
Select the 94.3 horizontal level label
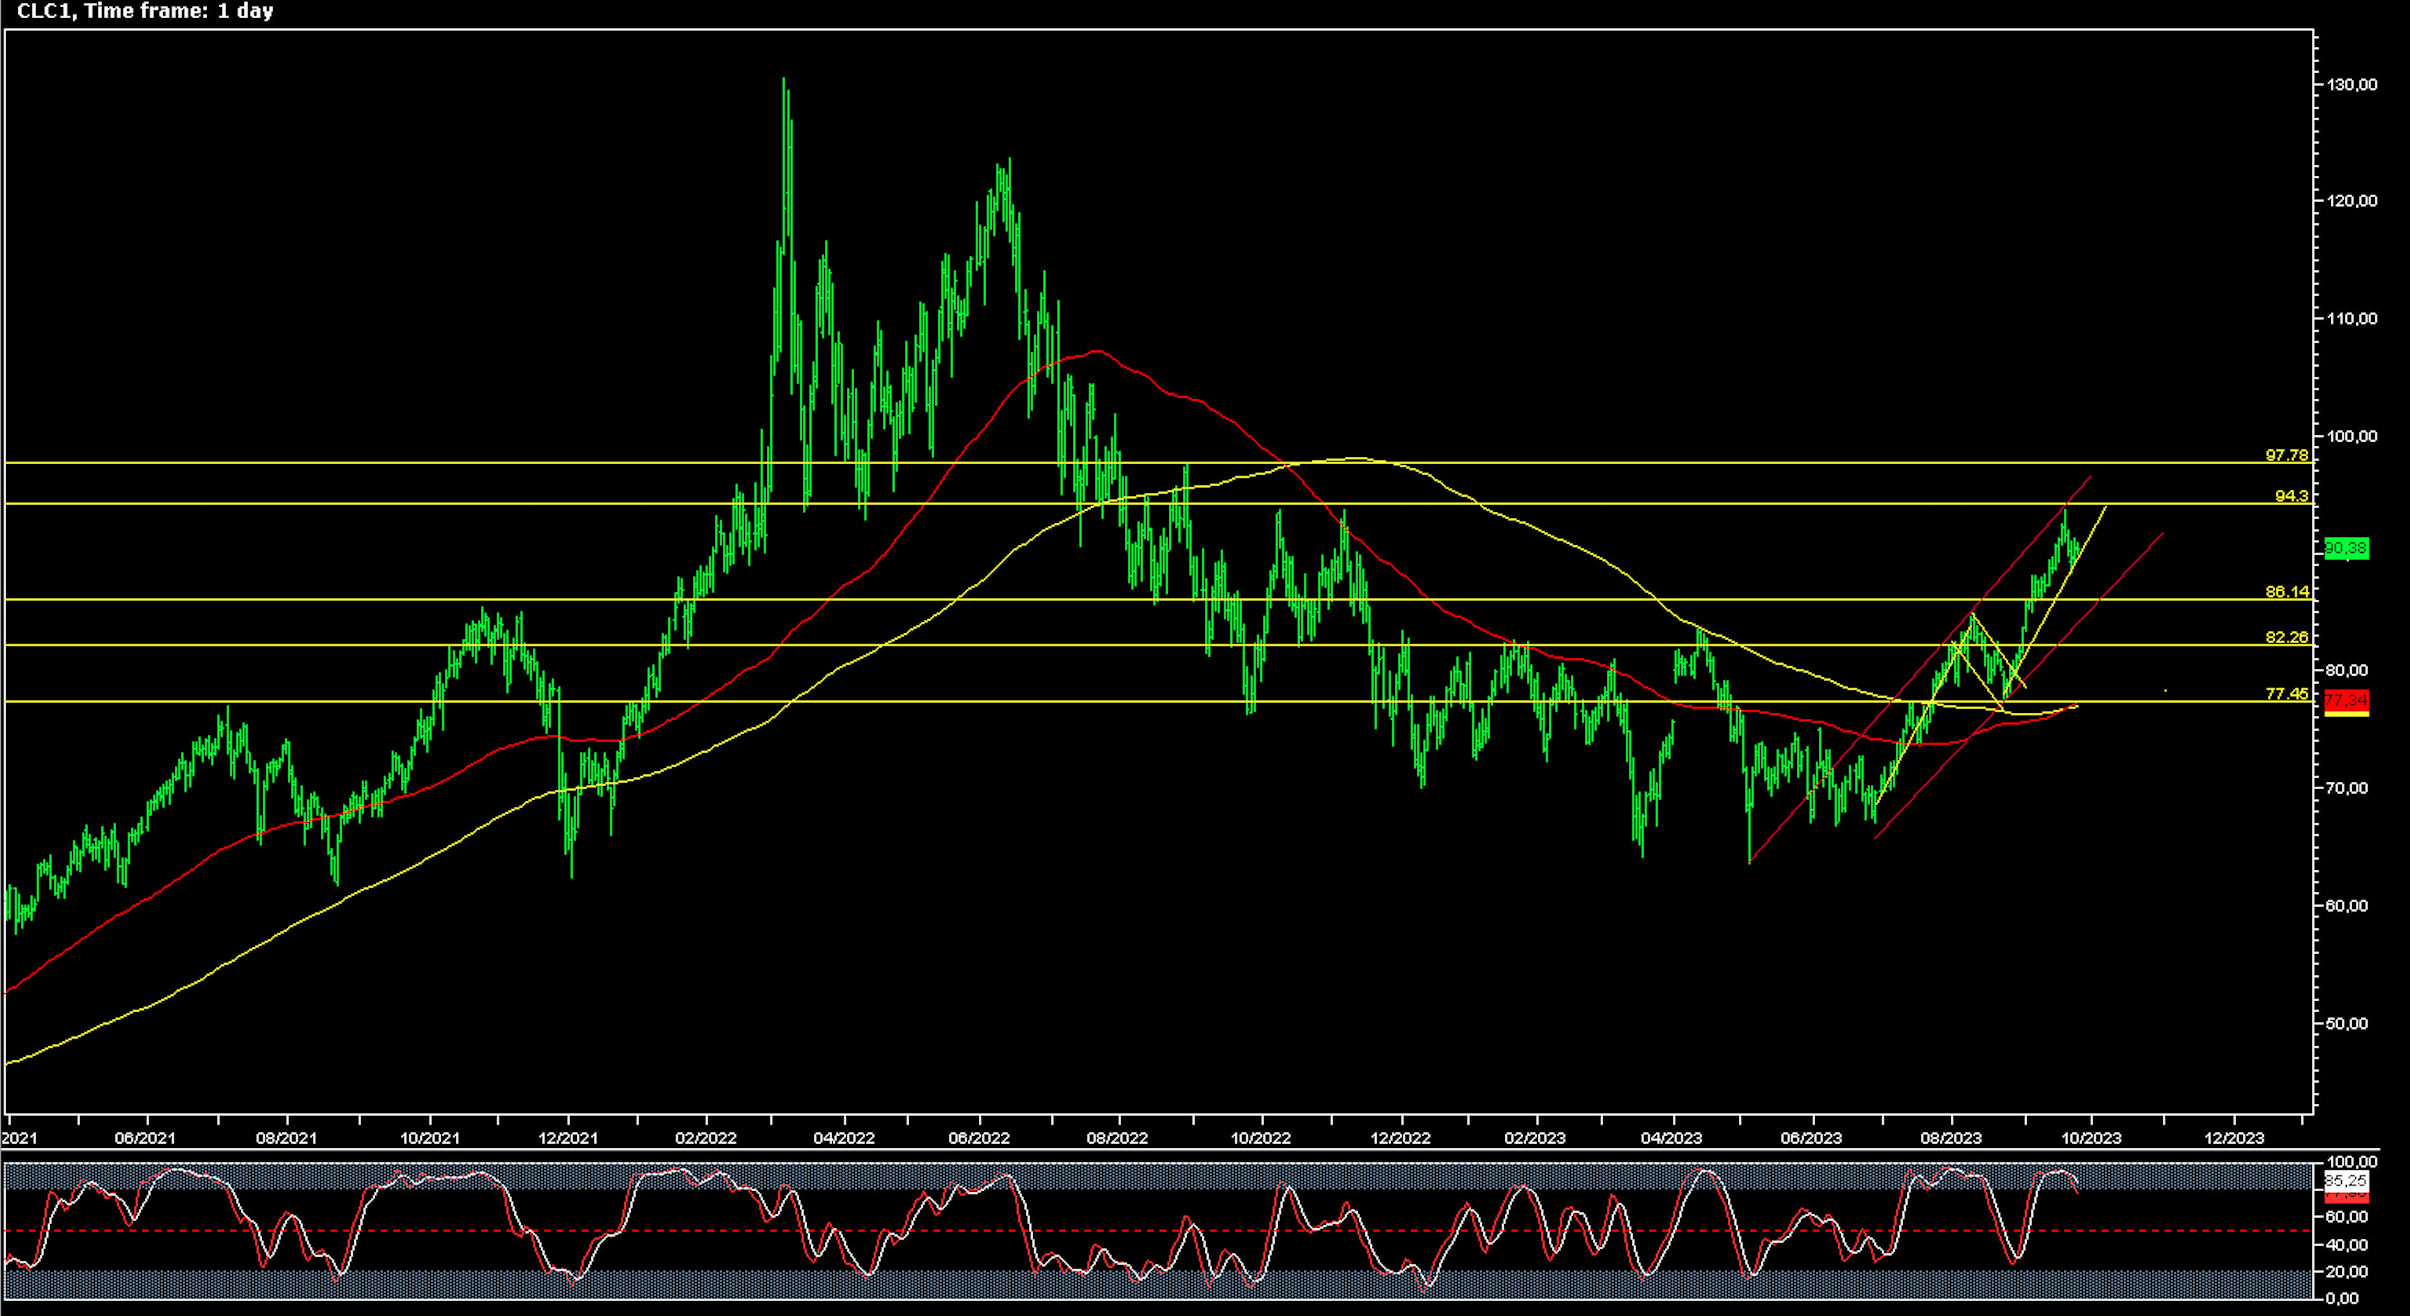[x=2291, y=496]
